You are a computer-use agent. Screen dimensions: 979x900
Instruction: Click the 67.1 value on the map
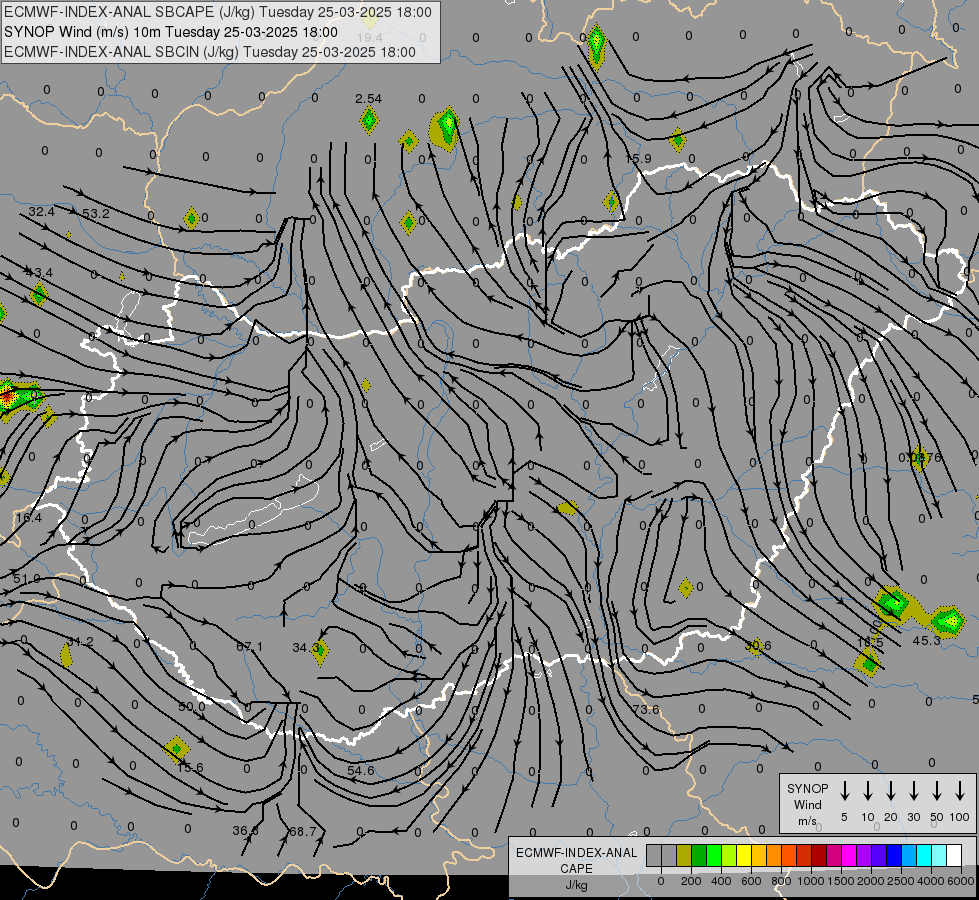tap(249, 646)
